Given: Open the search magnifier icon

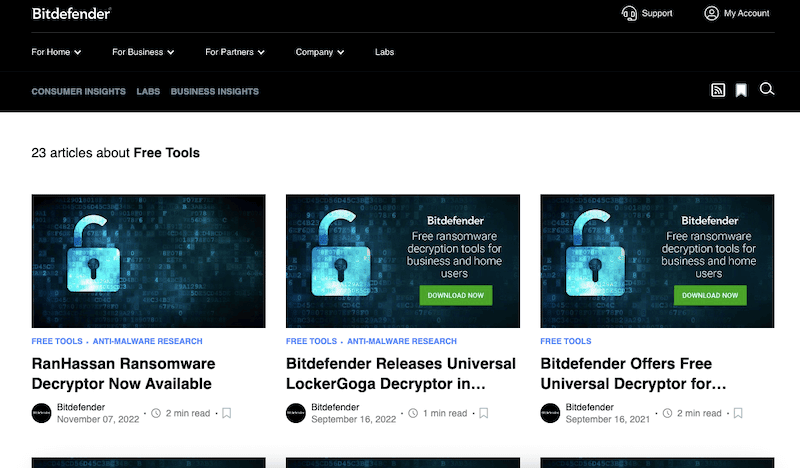Looking at the screenshot, I should 767,89.
